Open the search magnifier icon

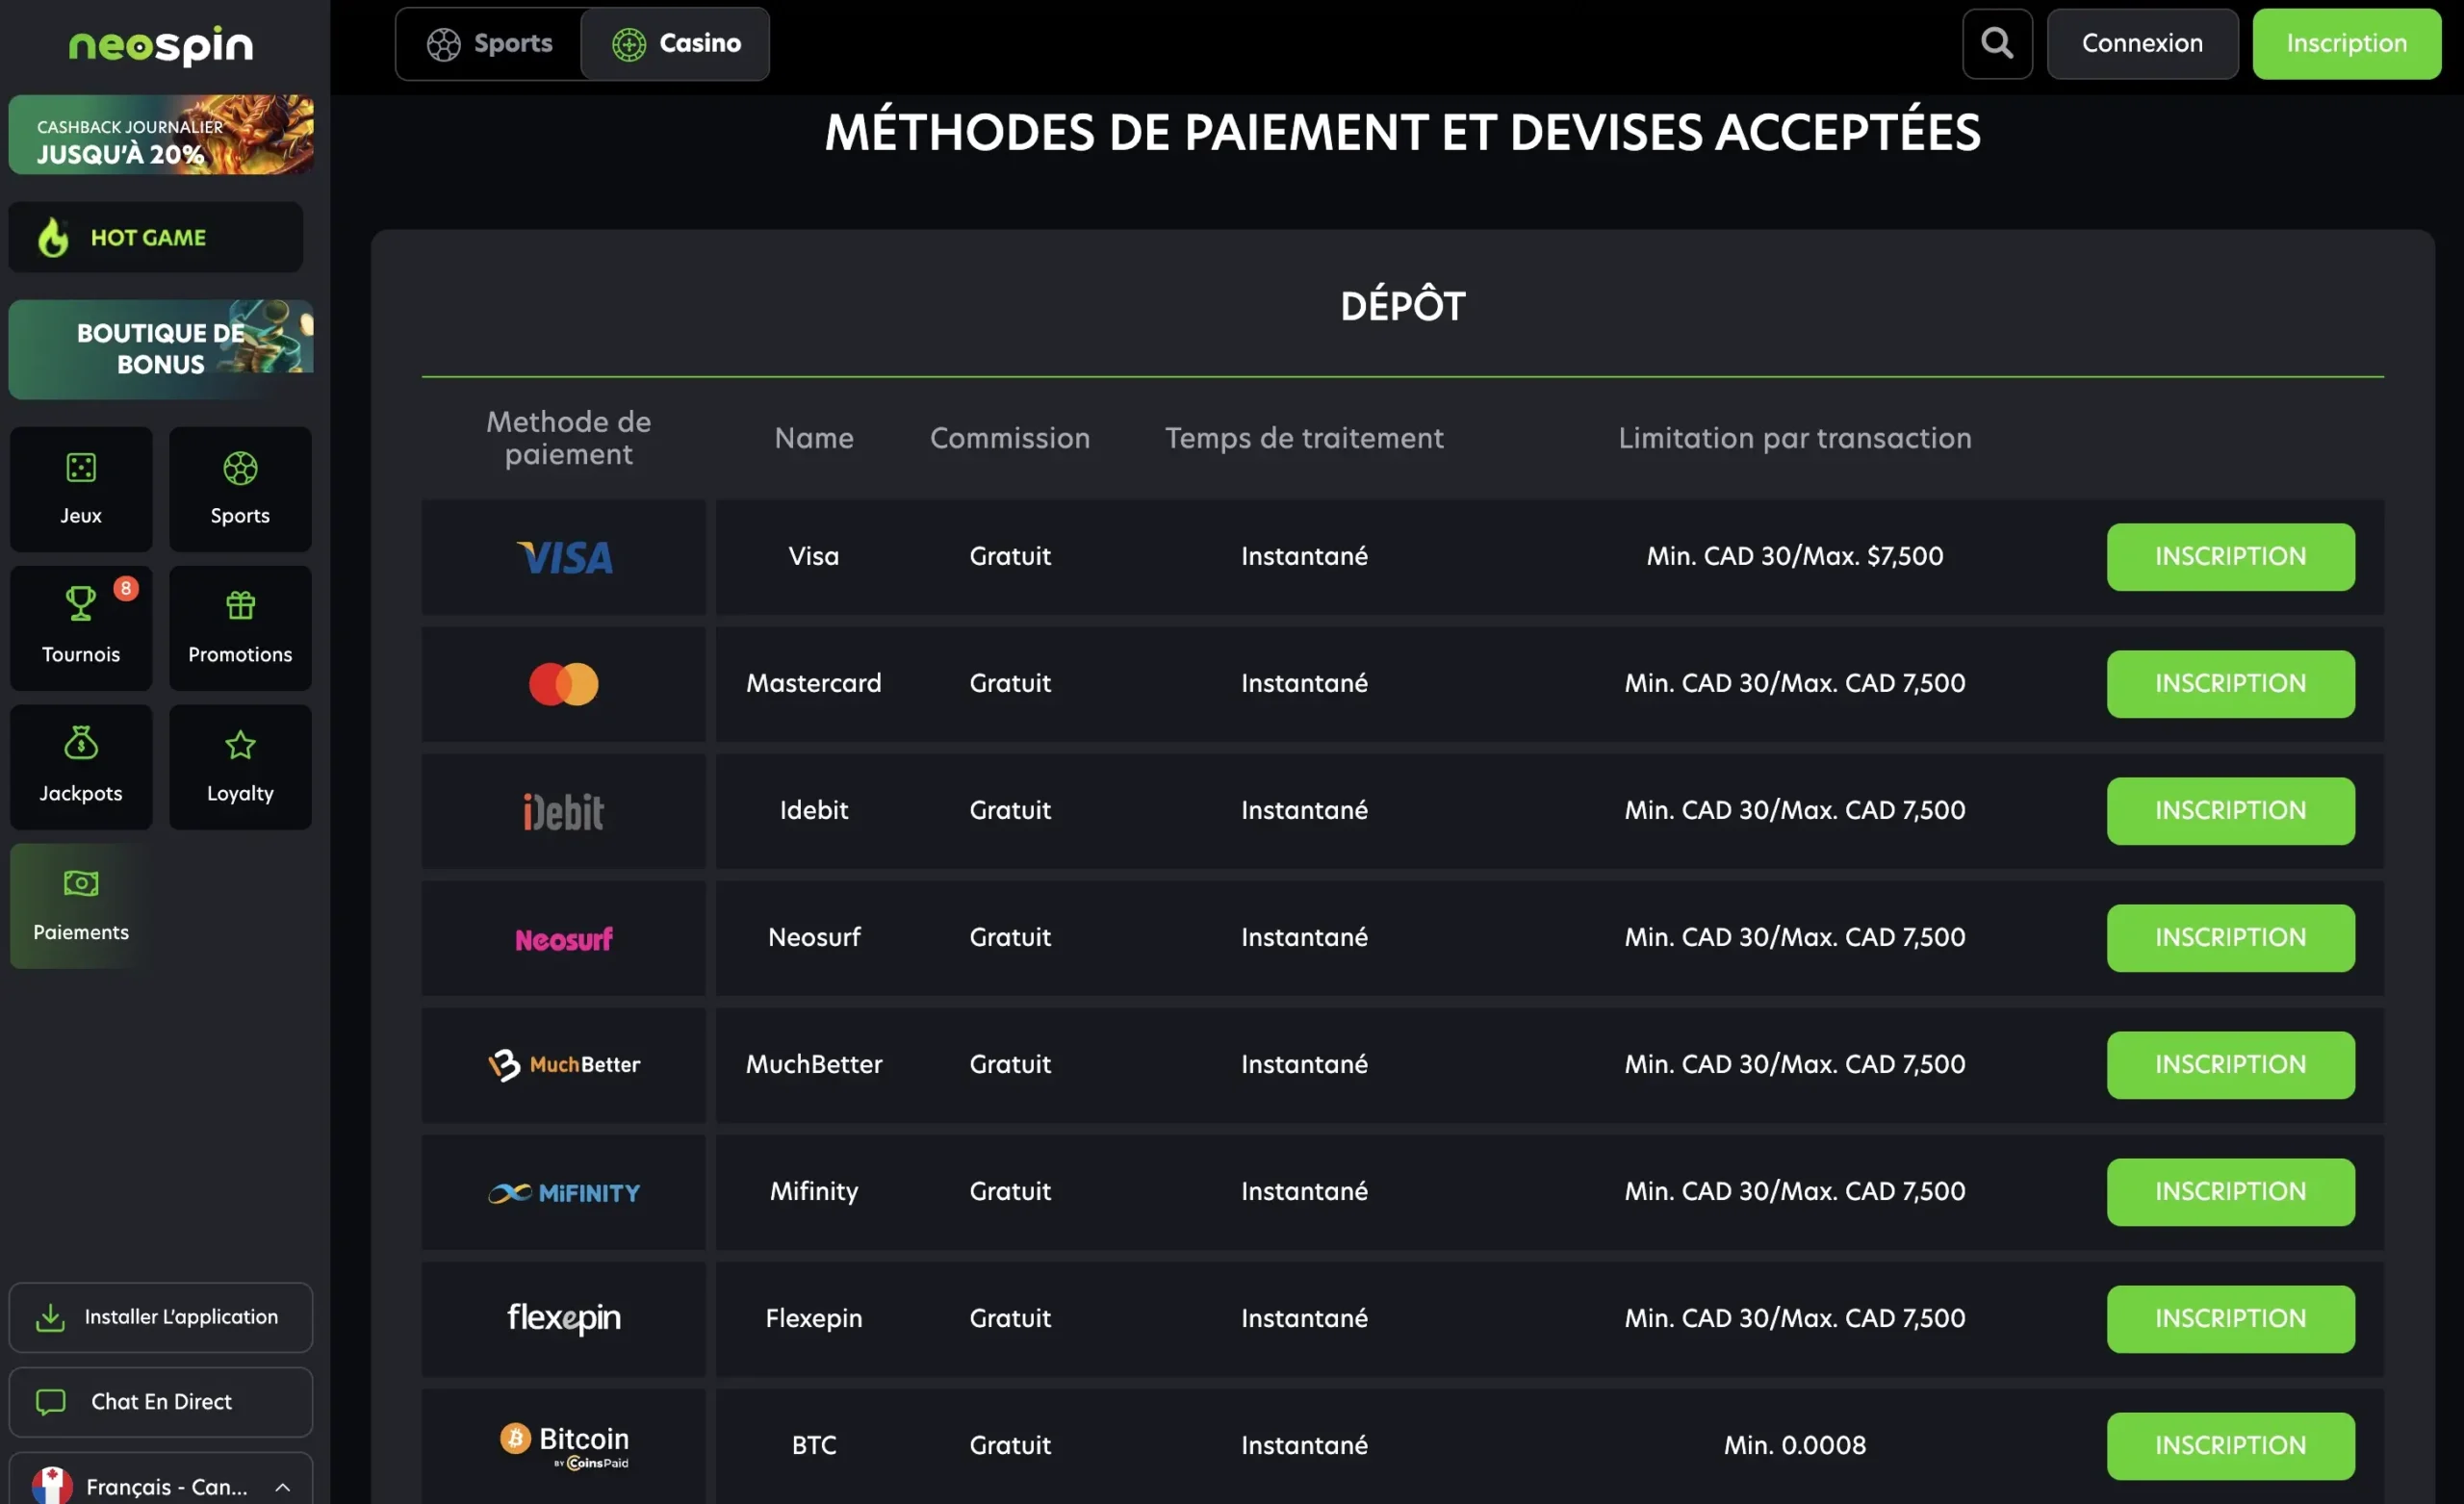point(1997,43)
